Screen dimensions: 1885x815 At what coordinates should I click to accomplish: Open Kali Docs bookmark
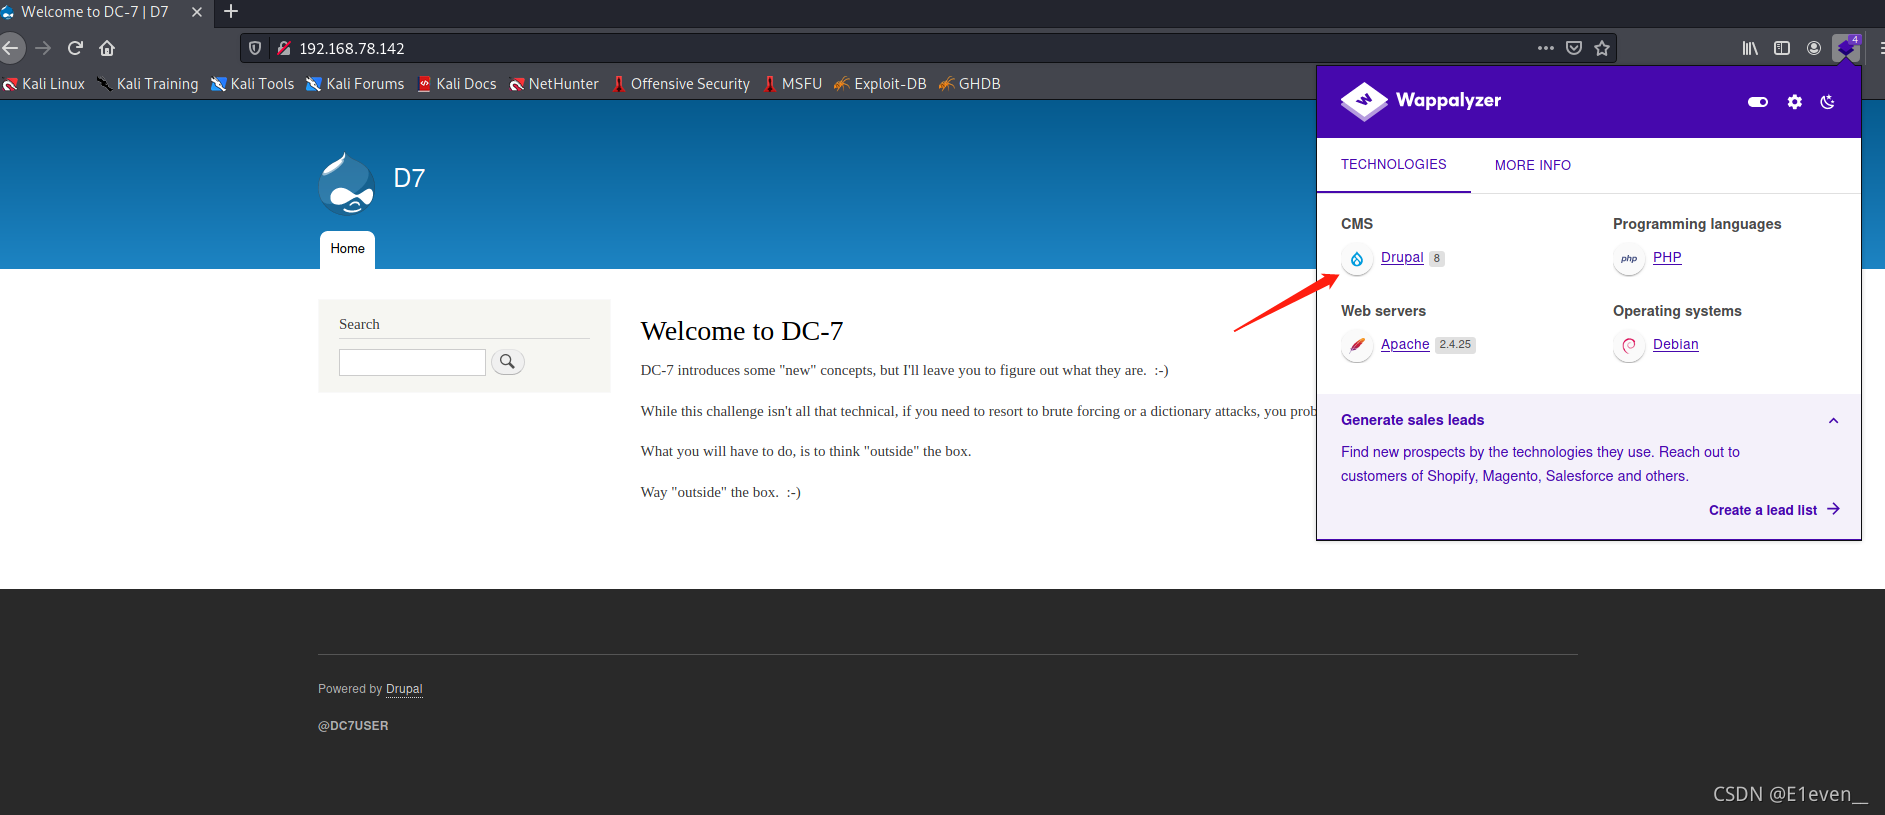(x=457, y=84)
